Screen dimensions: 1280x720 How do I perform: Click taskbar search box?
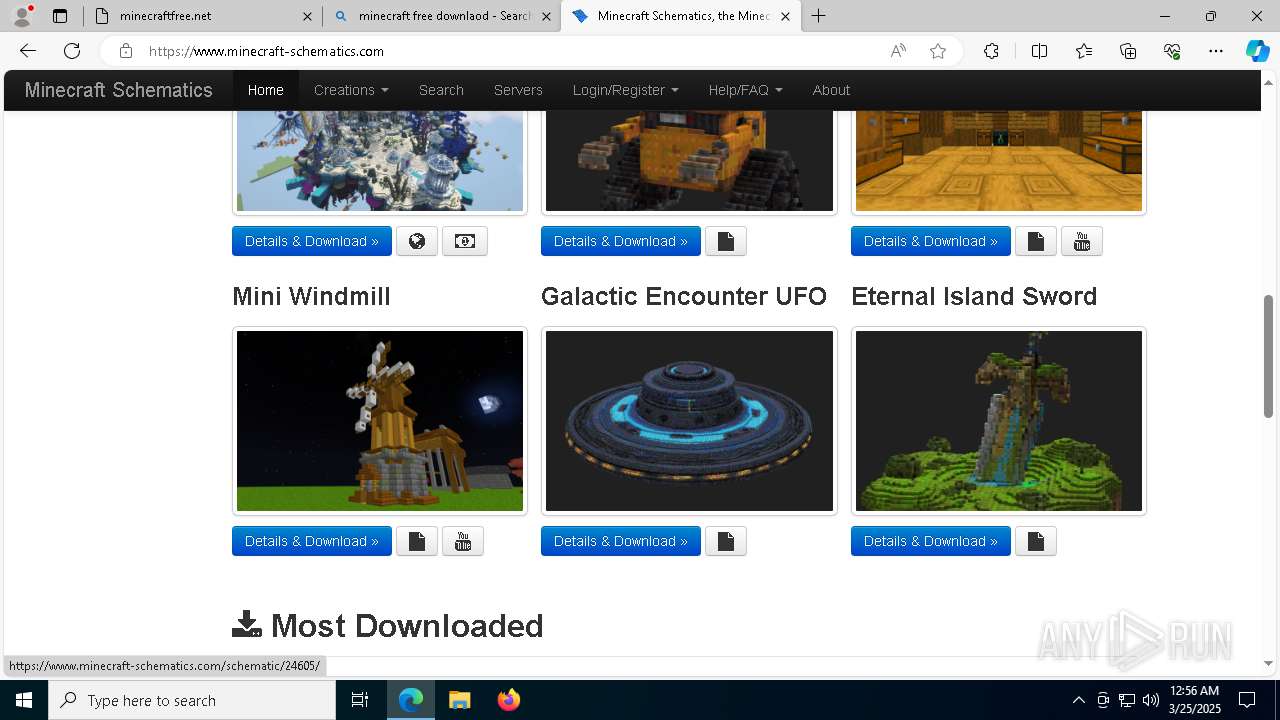pos(192,700)
